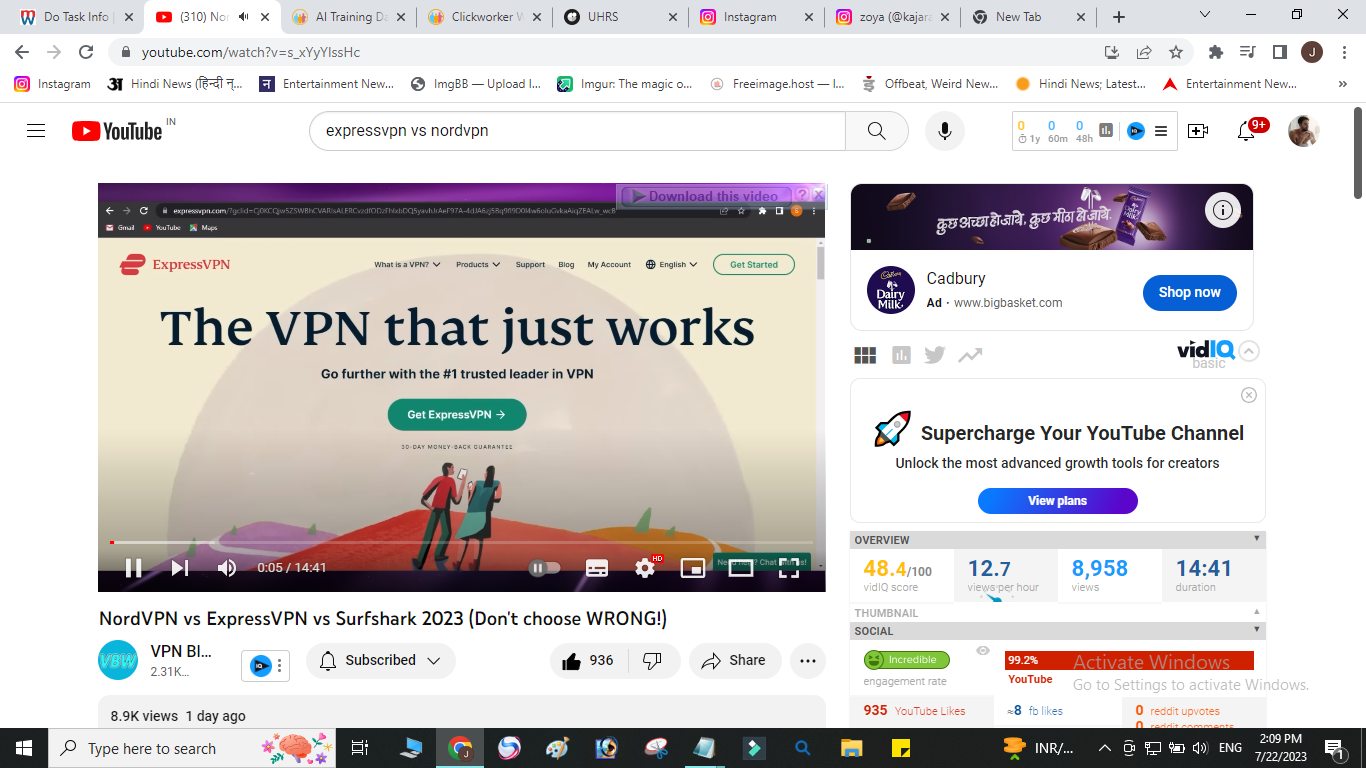Toggle subtitles/closed captions
This screenshot has width=1366, height=768.
coord(597,568)
